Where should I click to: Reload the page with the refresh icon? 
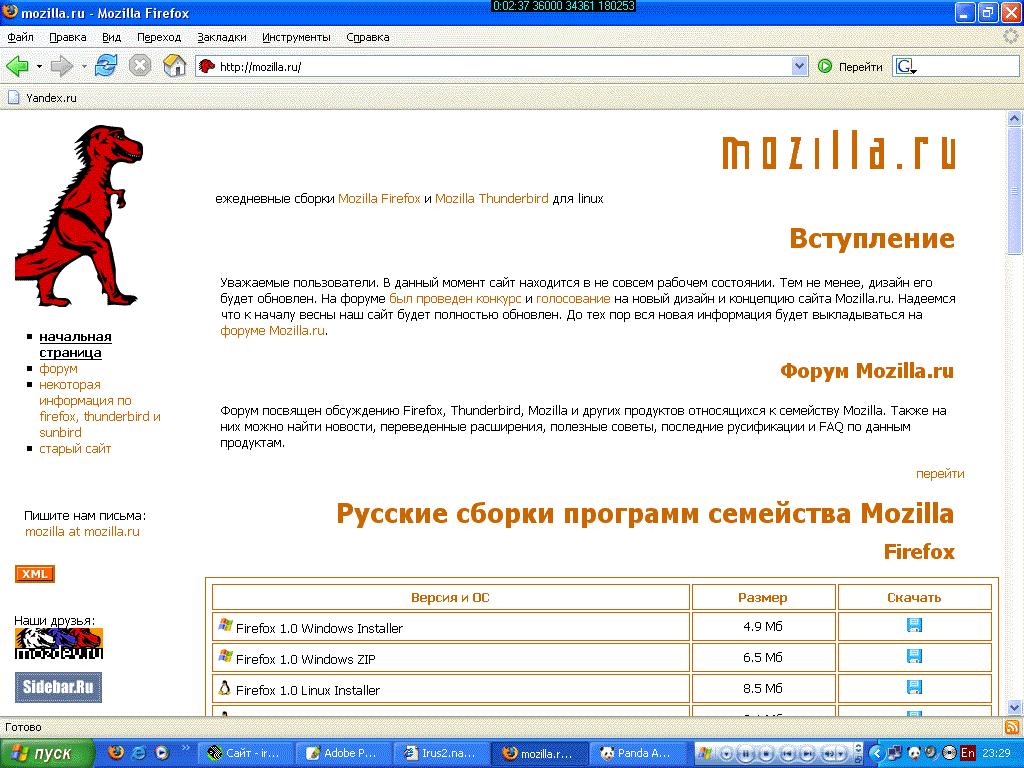tap(106, 66)
